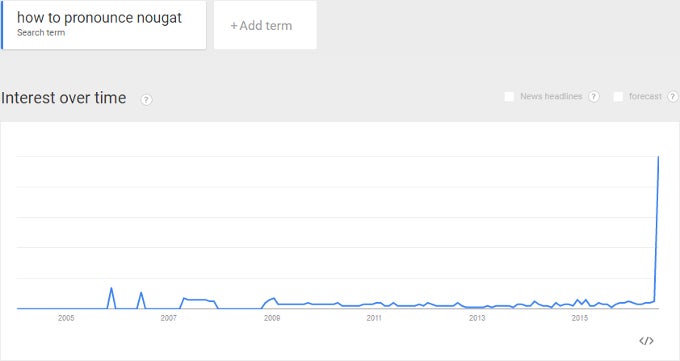Toggle the forecast checkbox
680x361 pixels.
coord(618,96)
